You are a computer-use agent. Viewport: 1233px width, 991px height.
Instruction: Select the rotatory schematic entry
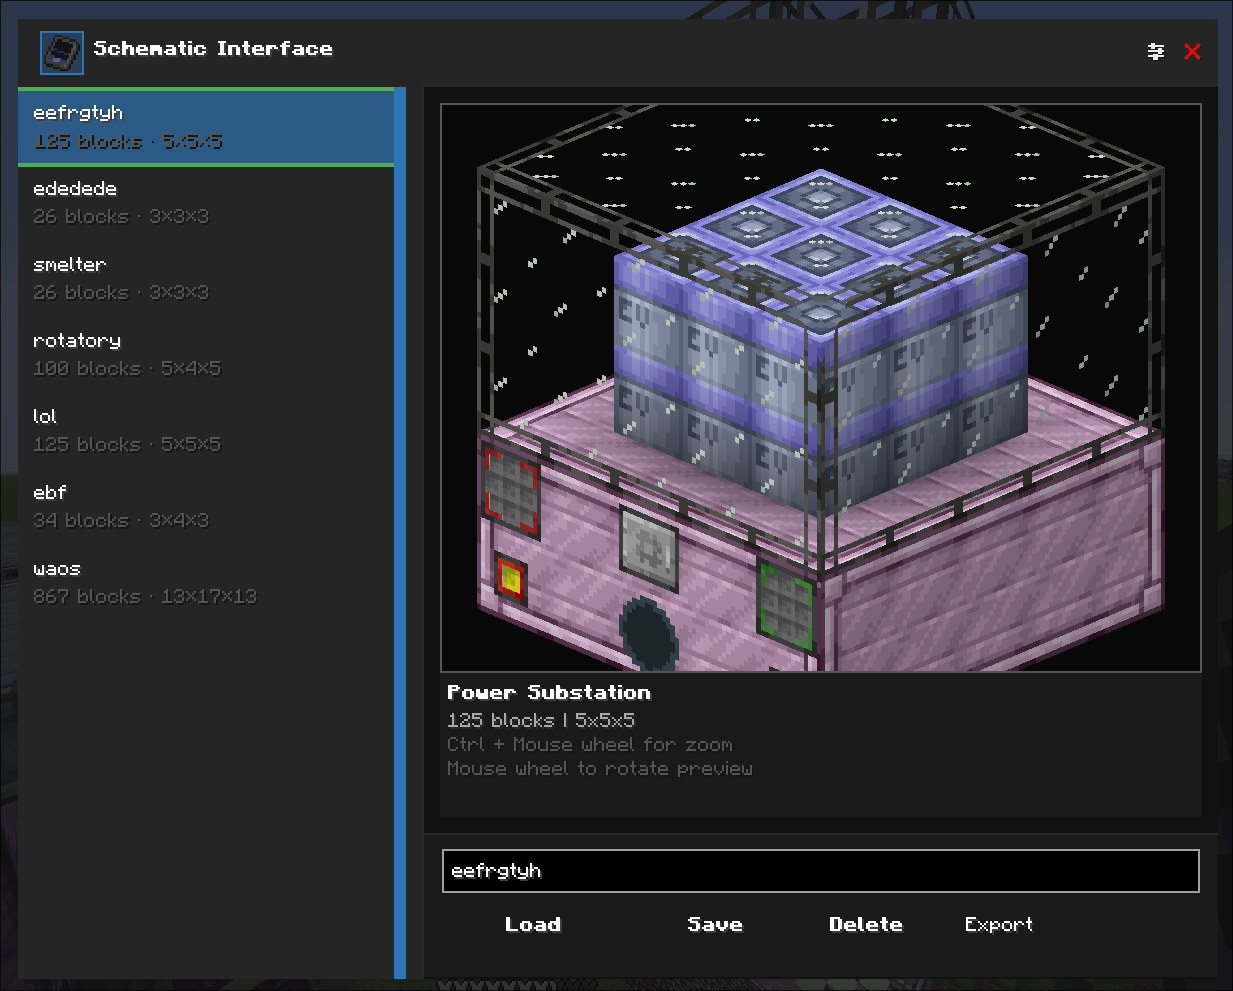coord(206,355)
